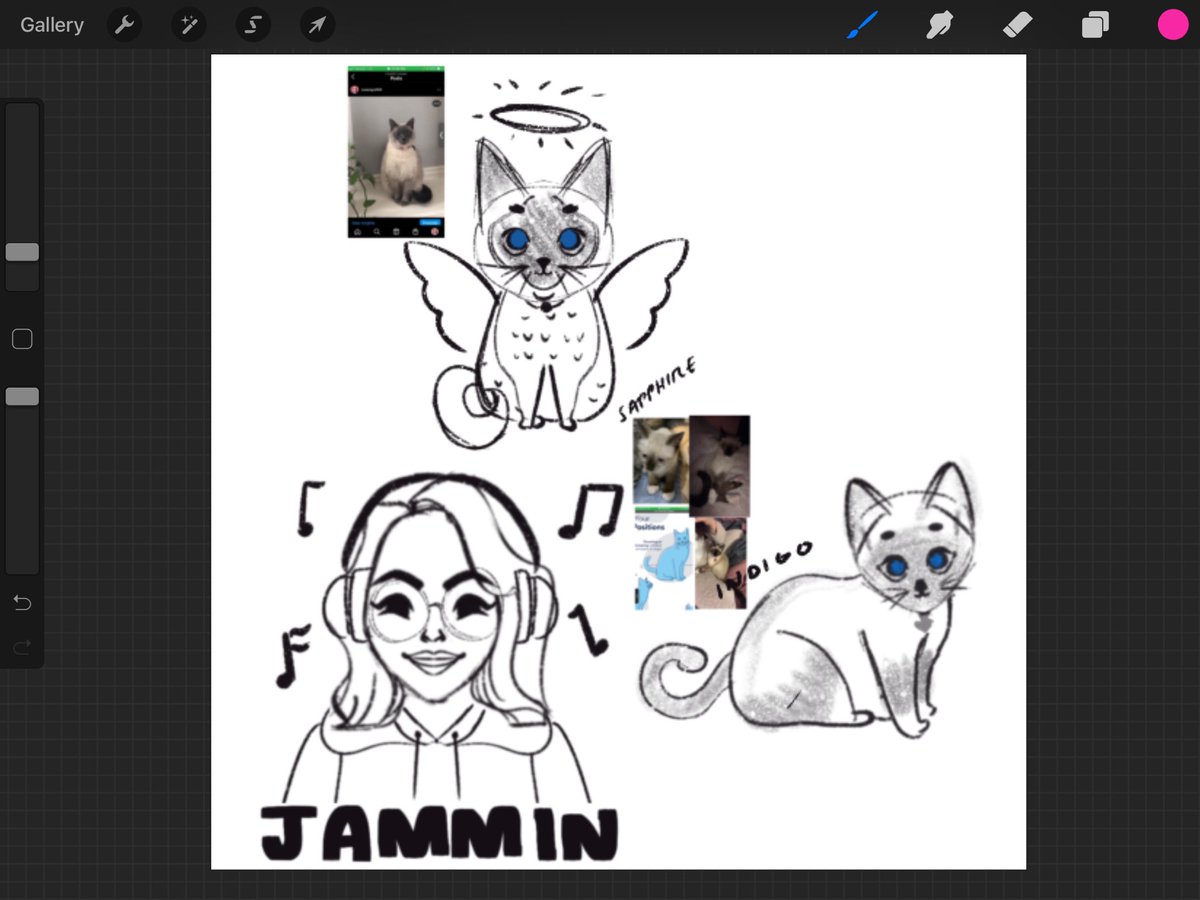Redo using the redo arrow
Screen dimensions: 1200x900
click(21, 647)
